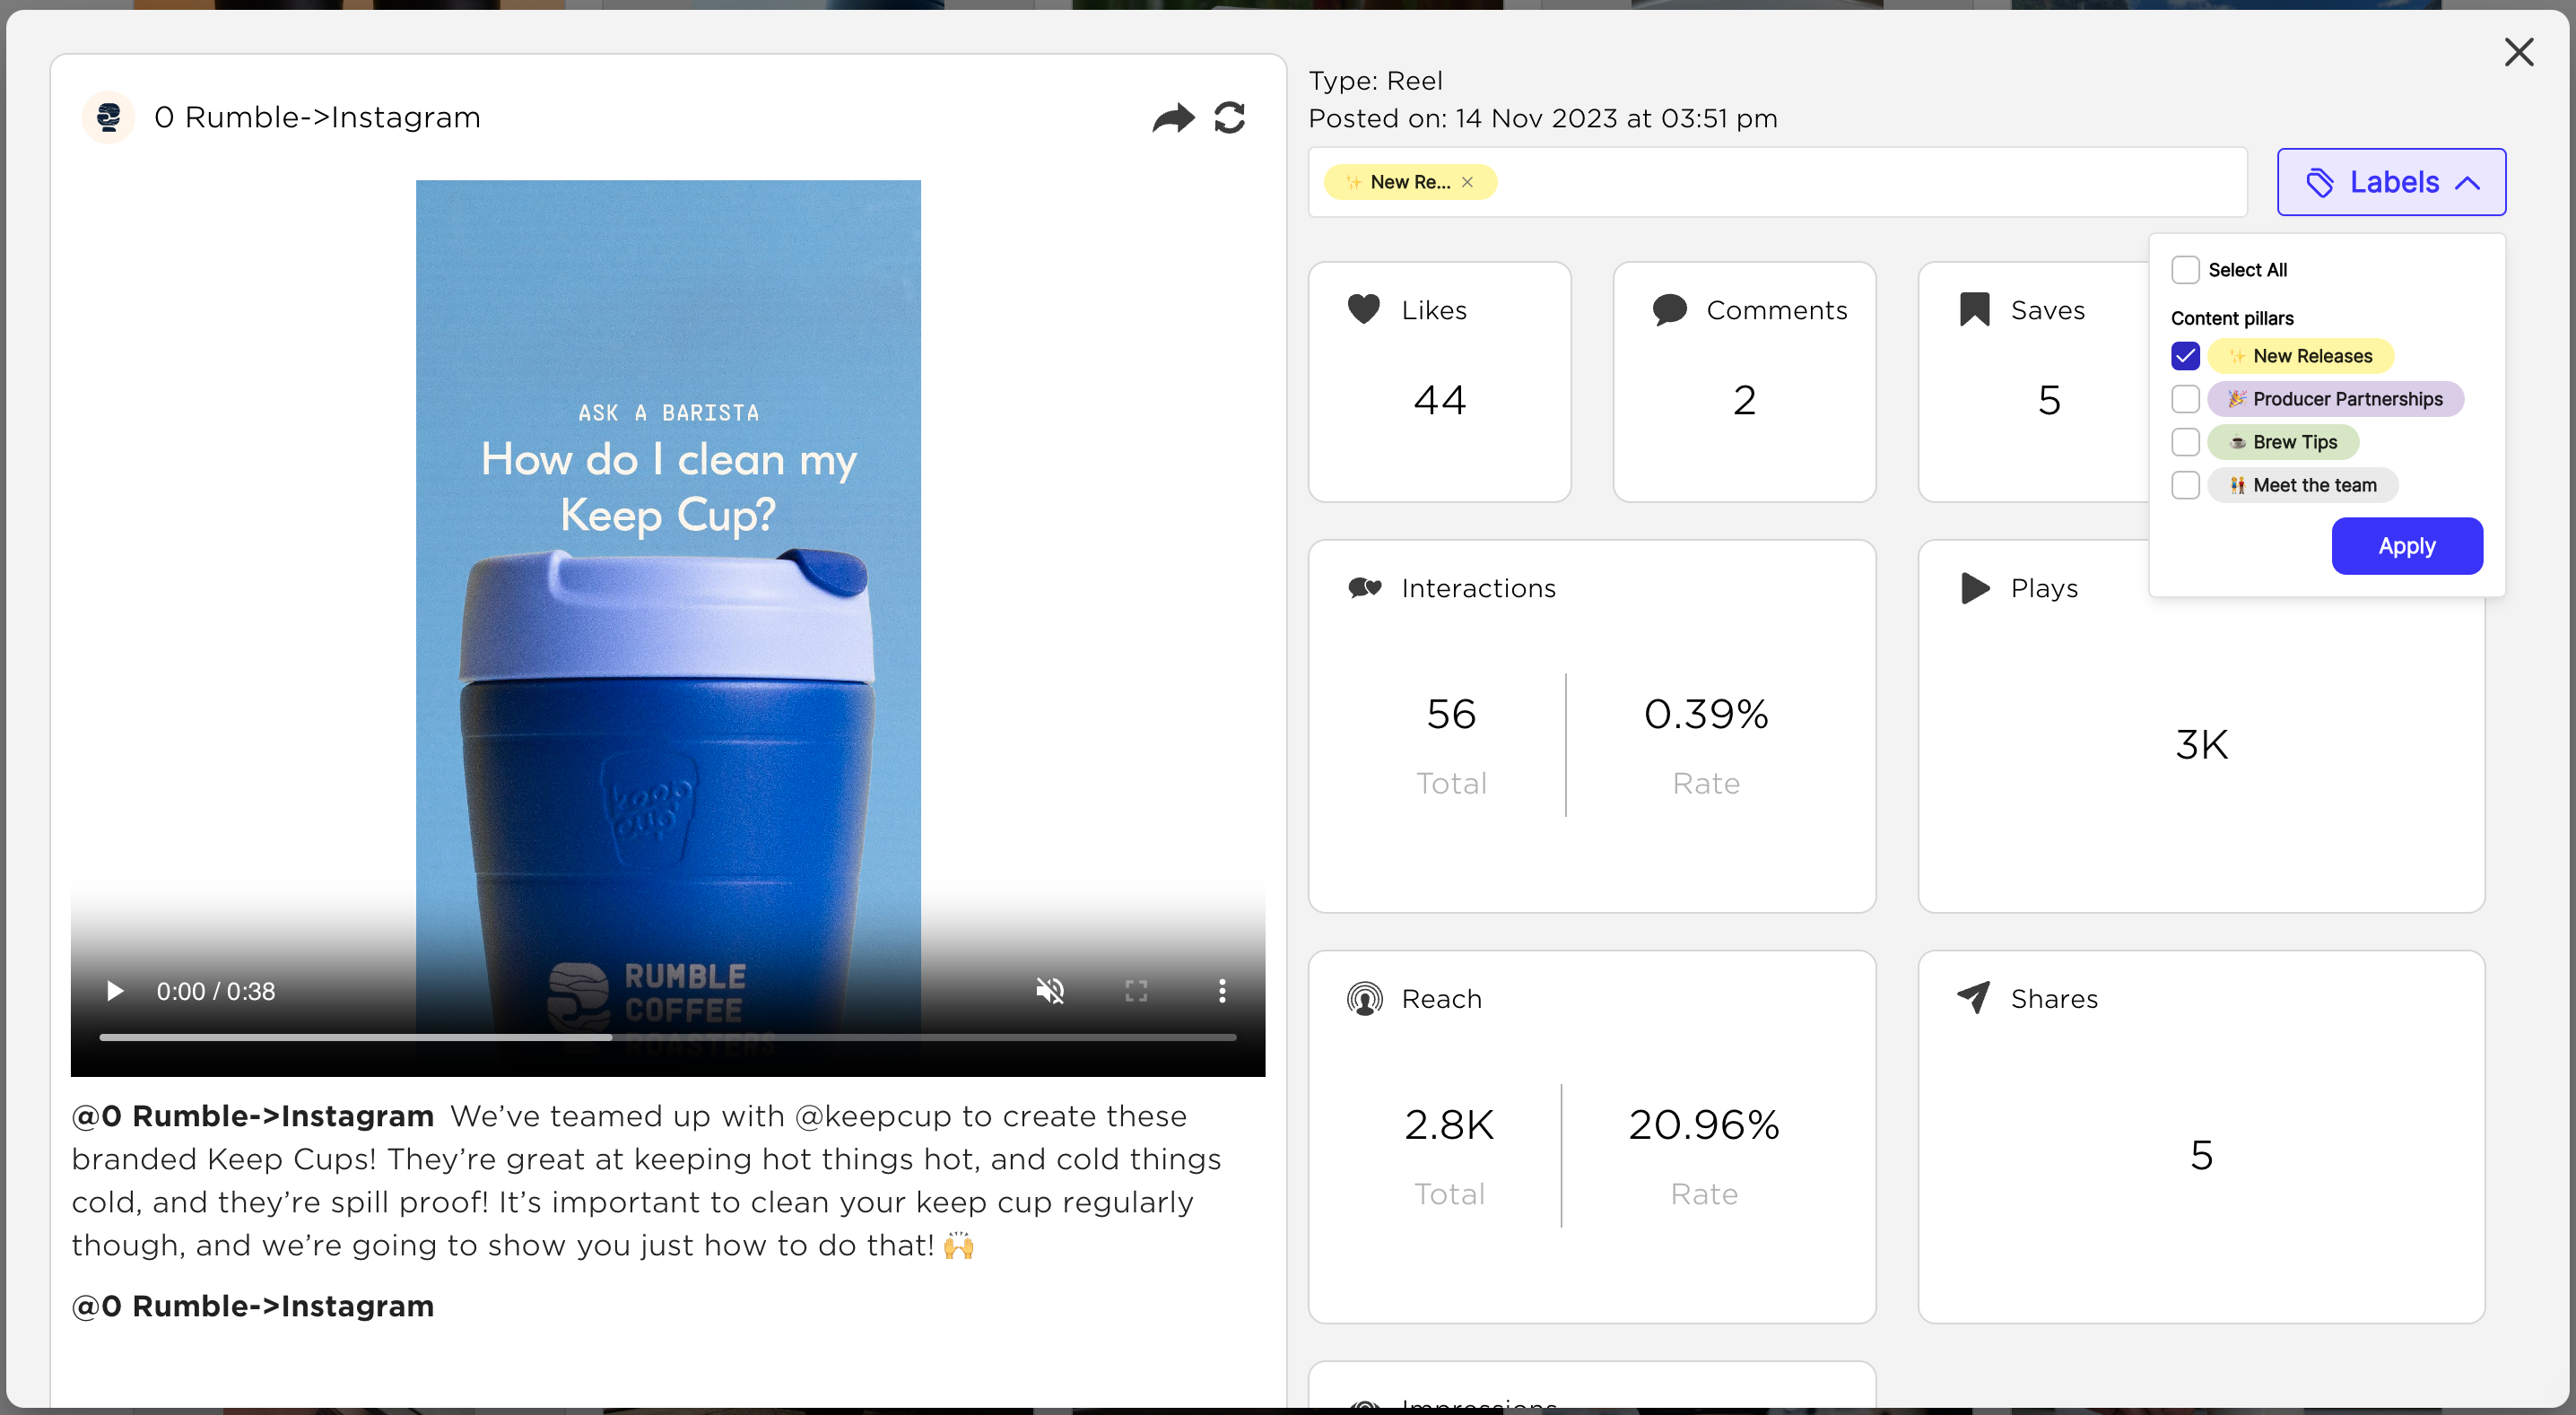The image size is (2576, 1415).
Task: Check the Brew Tips checkbox
Action: point(2185,442)
